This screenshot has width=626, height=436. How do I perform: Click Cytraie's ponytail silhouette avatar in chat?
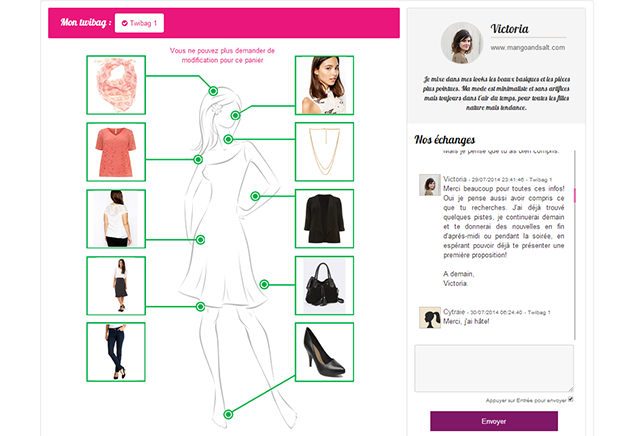pyautogui.click(x=430, y=318)
